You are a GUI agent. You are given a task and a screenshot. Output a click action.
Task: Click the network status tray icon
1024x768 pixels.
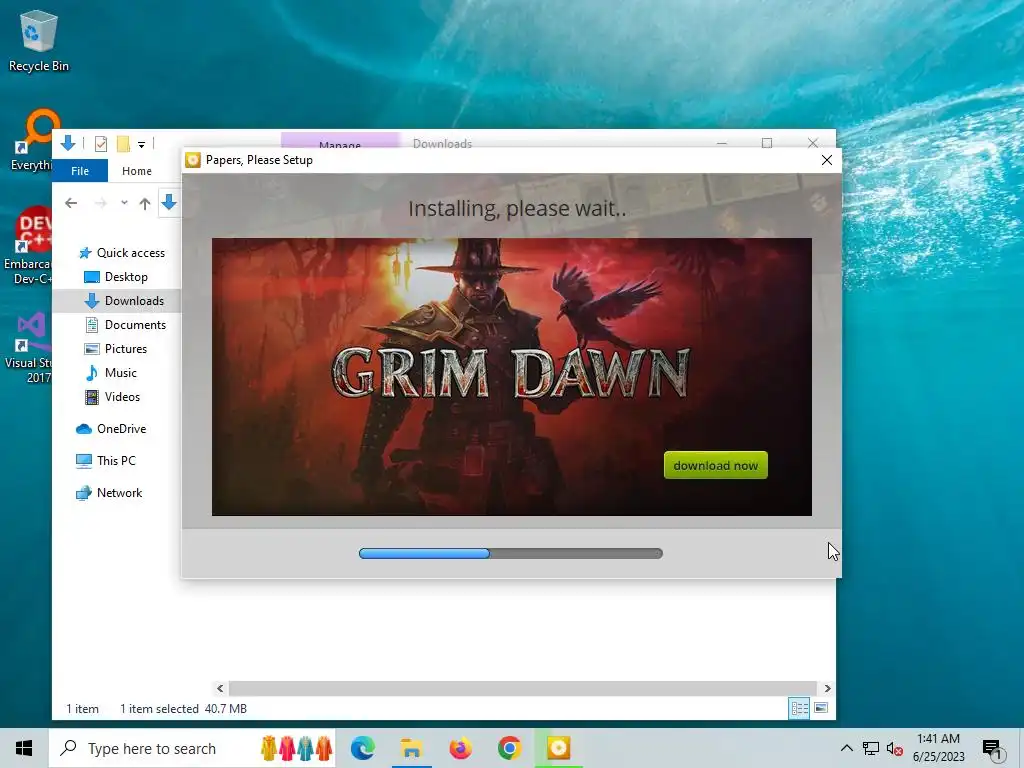(871, 748)
